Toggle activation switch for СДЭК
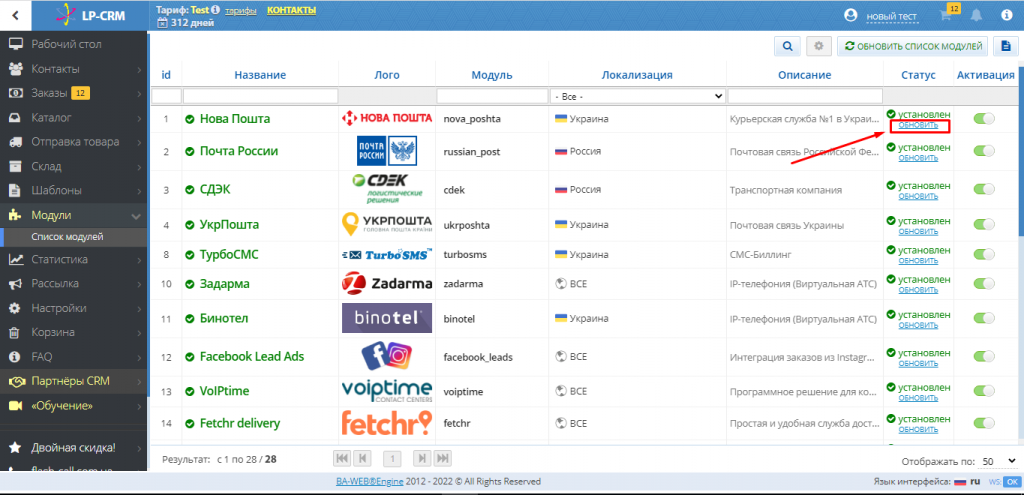 click(984, 189)
